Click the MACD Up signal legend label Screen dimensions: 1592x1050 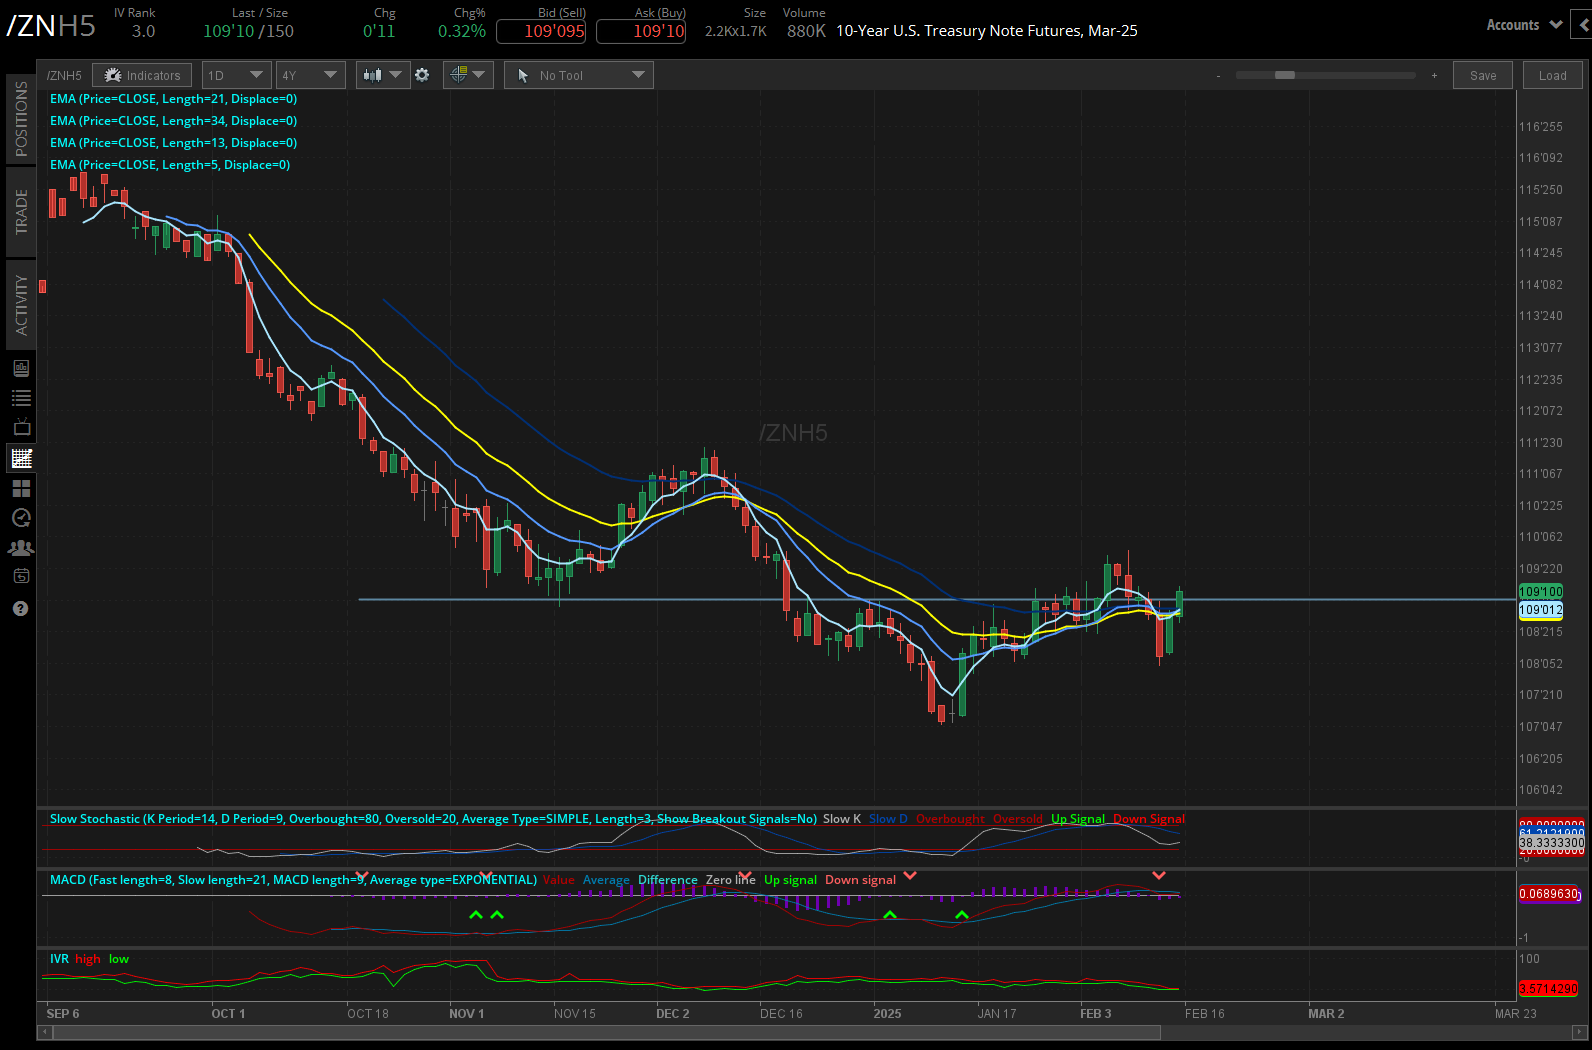(x=790, y=880)
